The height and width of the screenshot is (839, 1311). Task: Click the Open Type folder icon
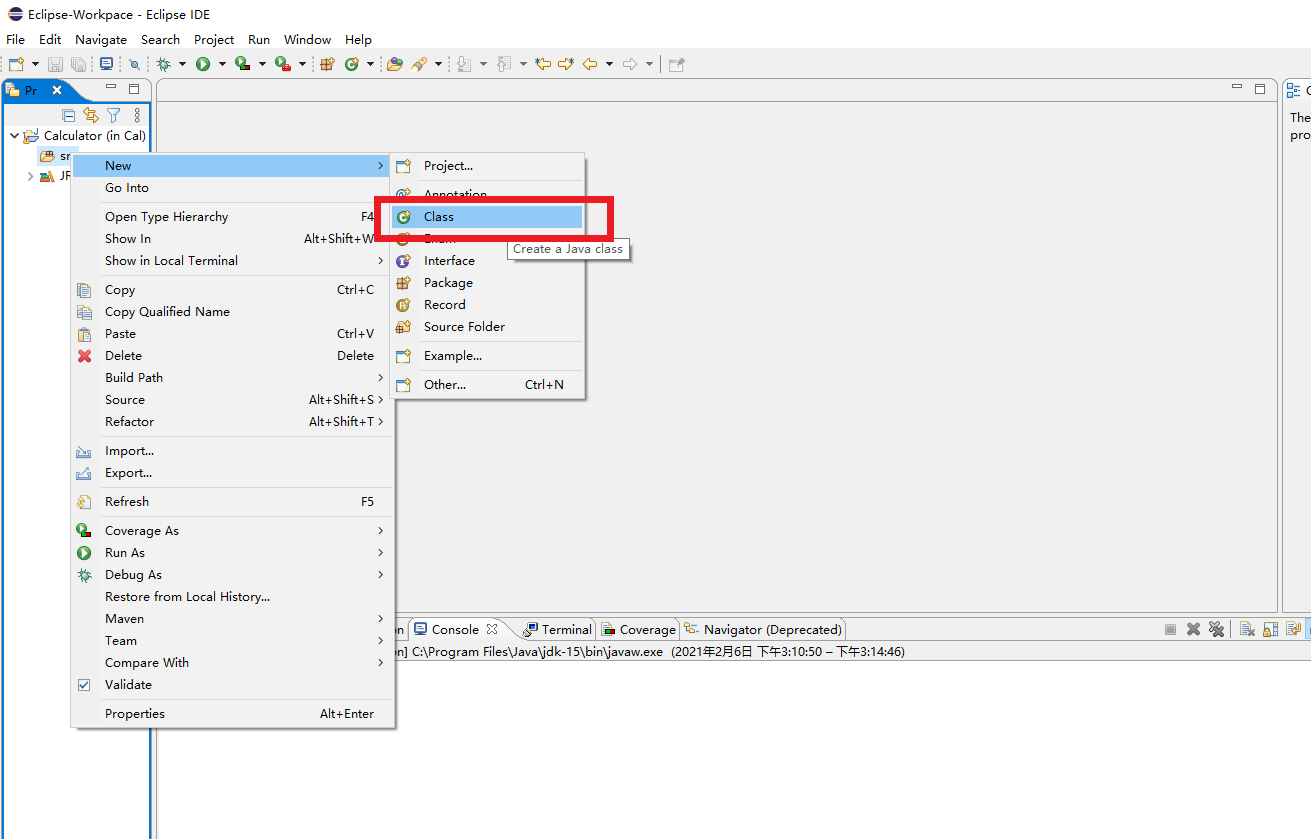click(395, 64)
